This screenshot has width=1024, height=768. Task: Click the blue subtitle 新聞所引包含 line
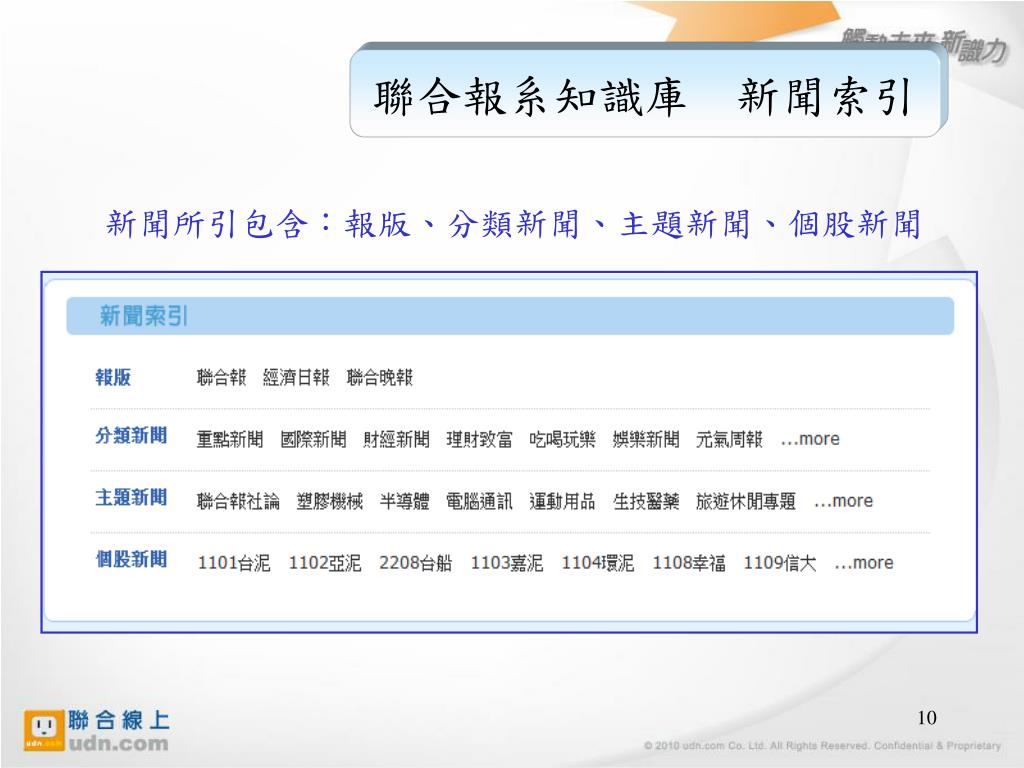[514, 224]
